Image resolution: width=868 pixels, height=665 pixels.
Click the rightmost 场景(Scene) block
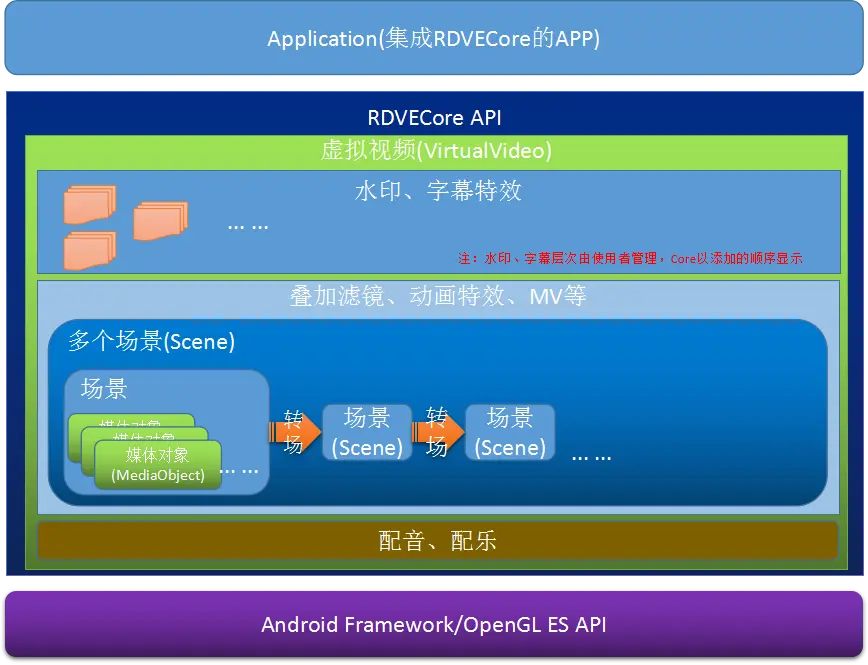pyautogui.click(x=510, y=432)
